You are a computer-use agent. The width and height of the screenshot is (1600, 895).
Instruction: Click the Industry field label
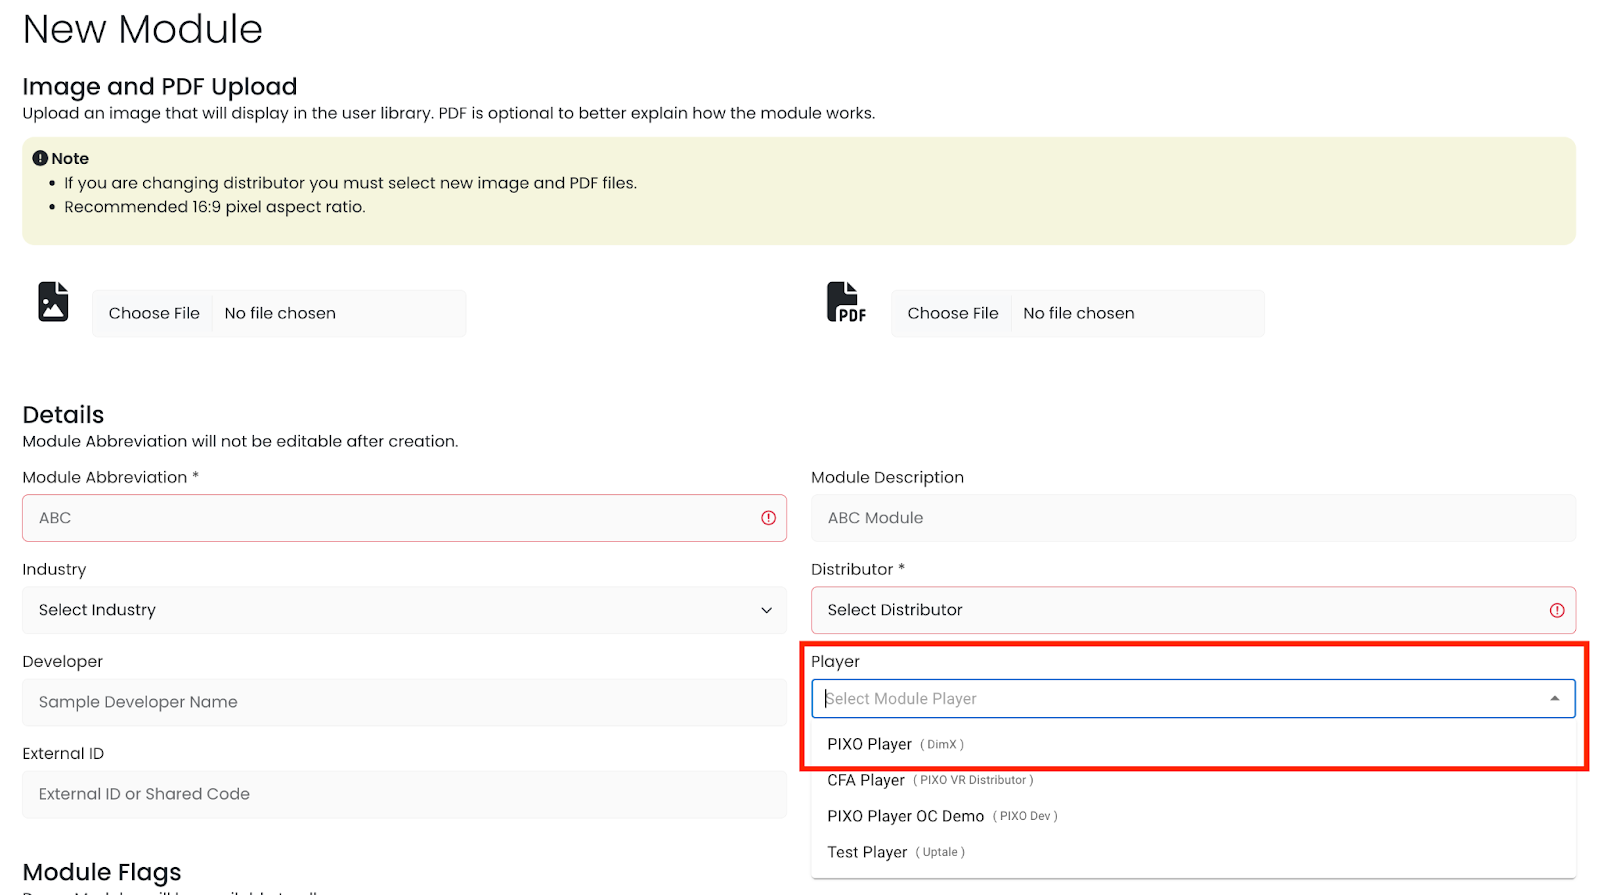pos(54,569)
